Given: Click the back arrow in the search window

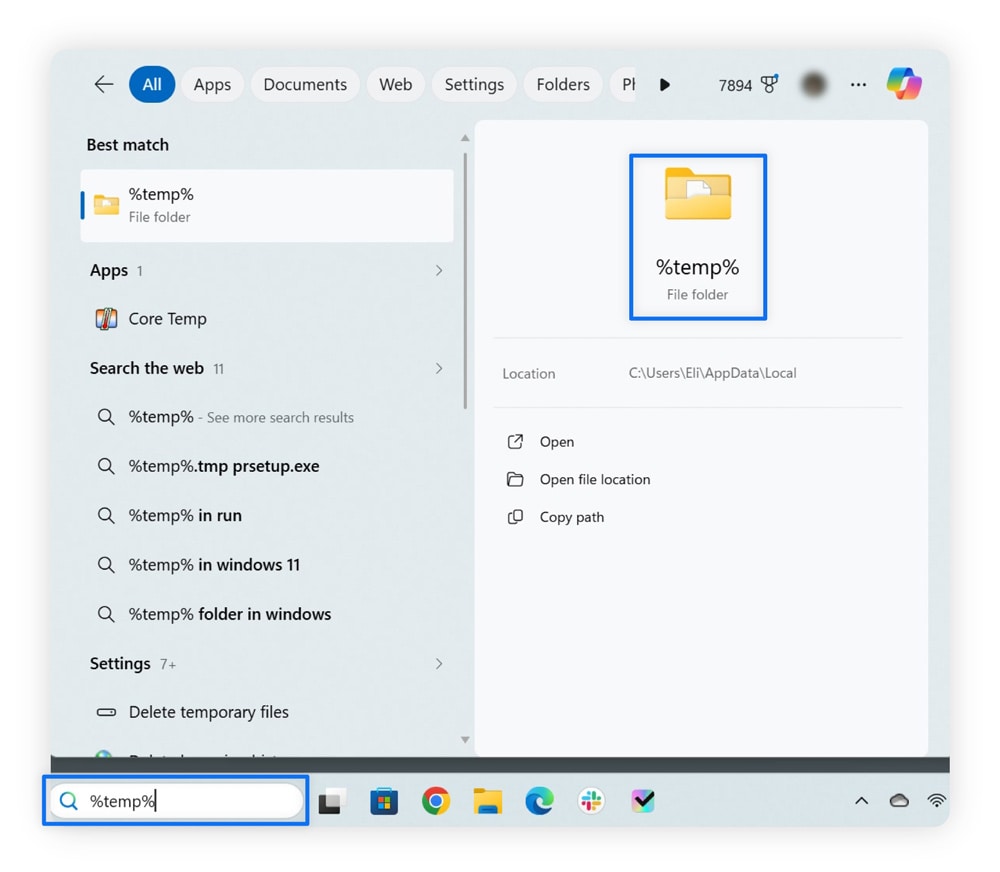Looking at the screenshot, I should point(103,84).
